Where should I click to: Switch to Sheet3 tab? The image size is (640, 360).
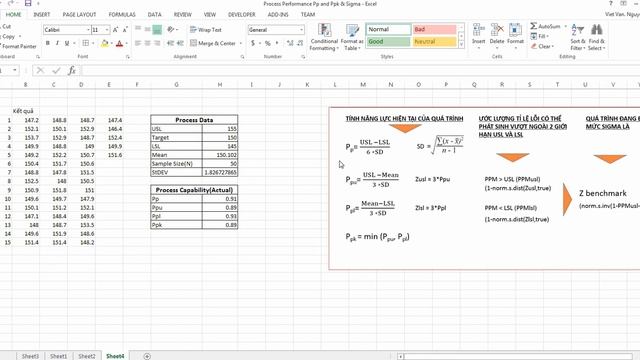(30, 356)
